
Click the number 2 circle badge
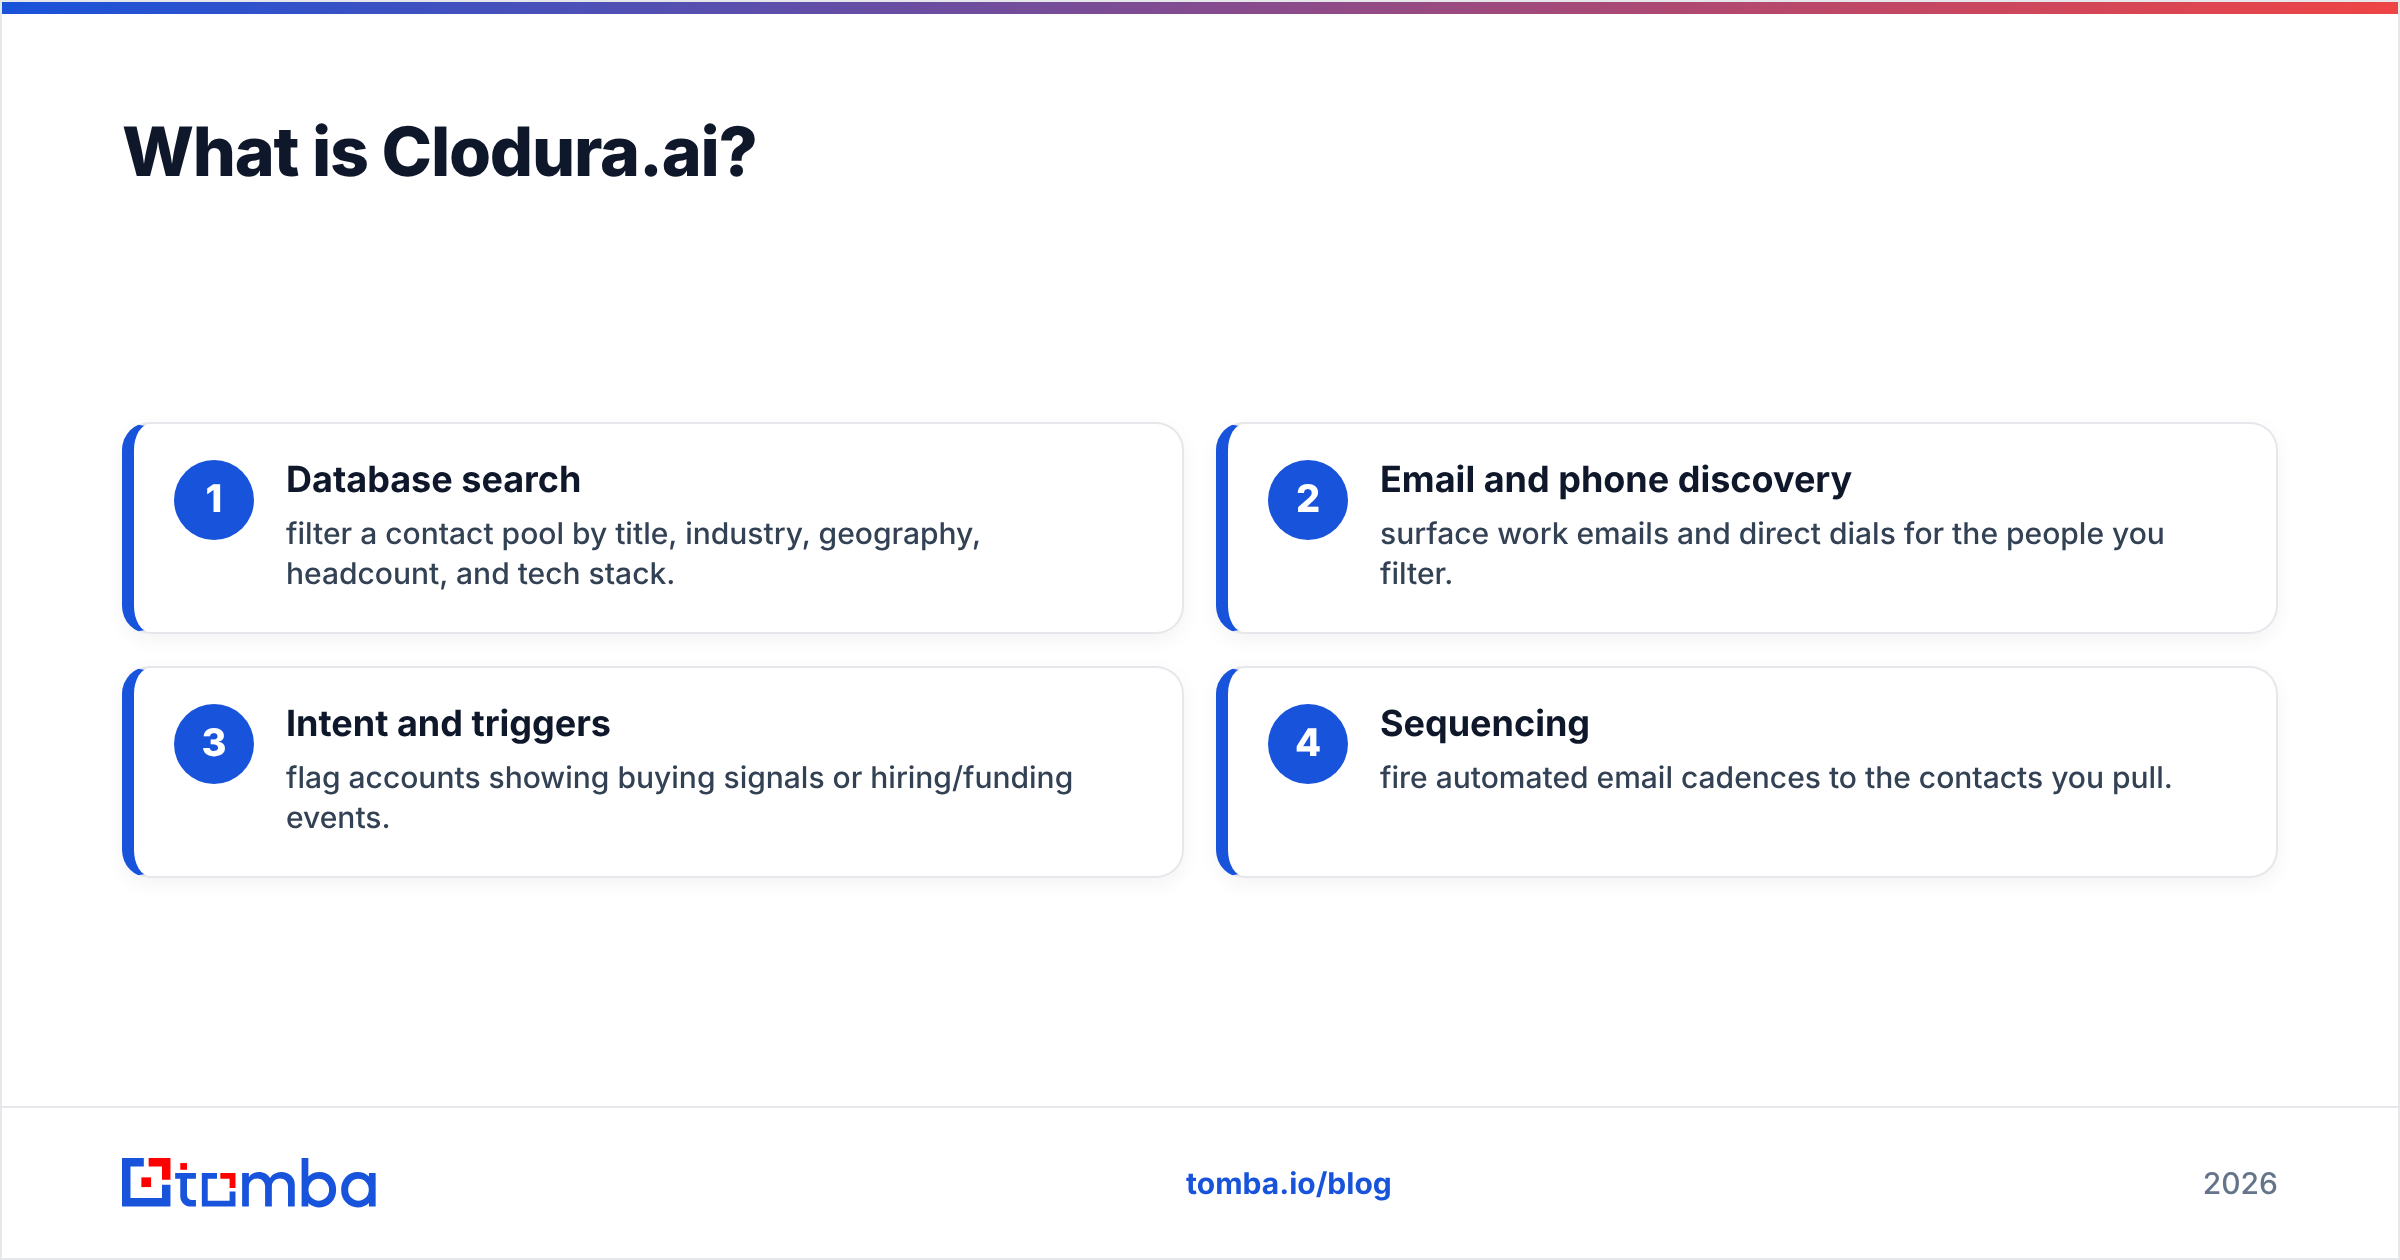[x=1308, y=500]
